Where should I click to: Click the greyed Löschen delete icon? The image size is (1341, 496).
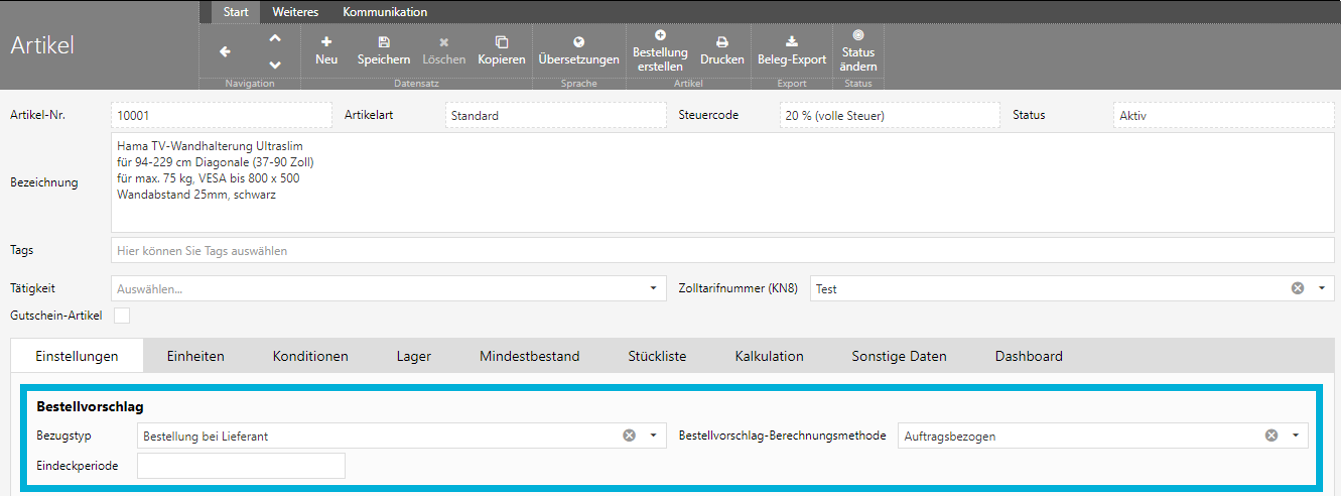coord(444,51)
